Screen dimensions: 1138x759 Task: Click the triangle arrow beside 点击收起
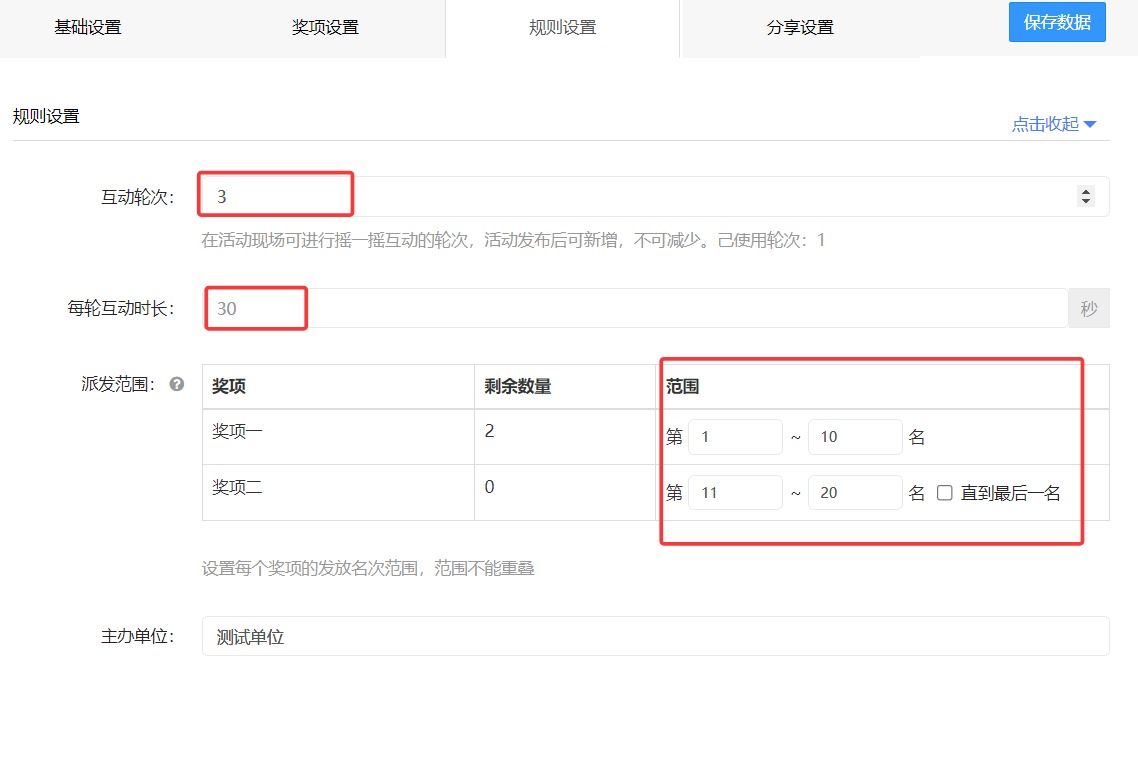click(1090, 124)
